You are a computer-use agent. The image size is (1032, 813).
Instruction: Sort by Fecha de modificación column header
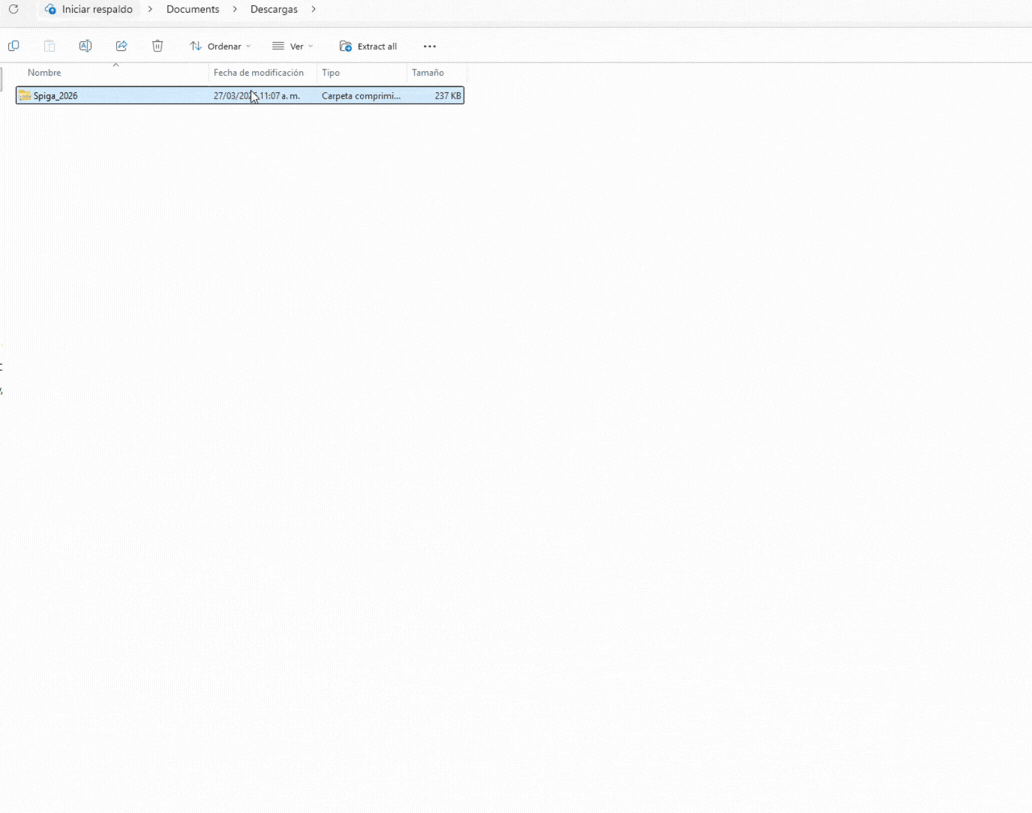(258, 73)
